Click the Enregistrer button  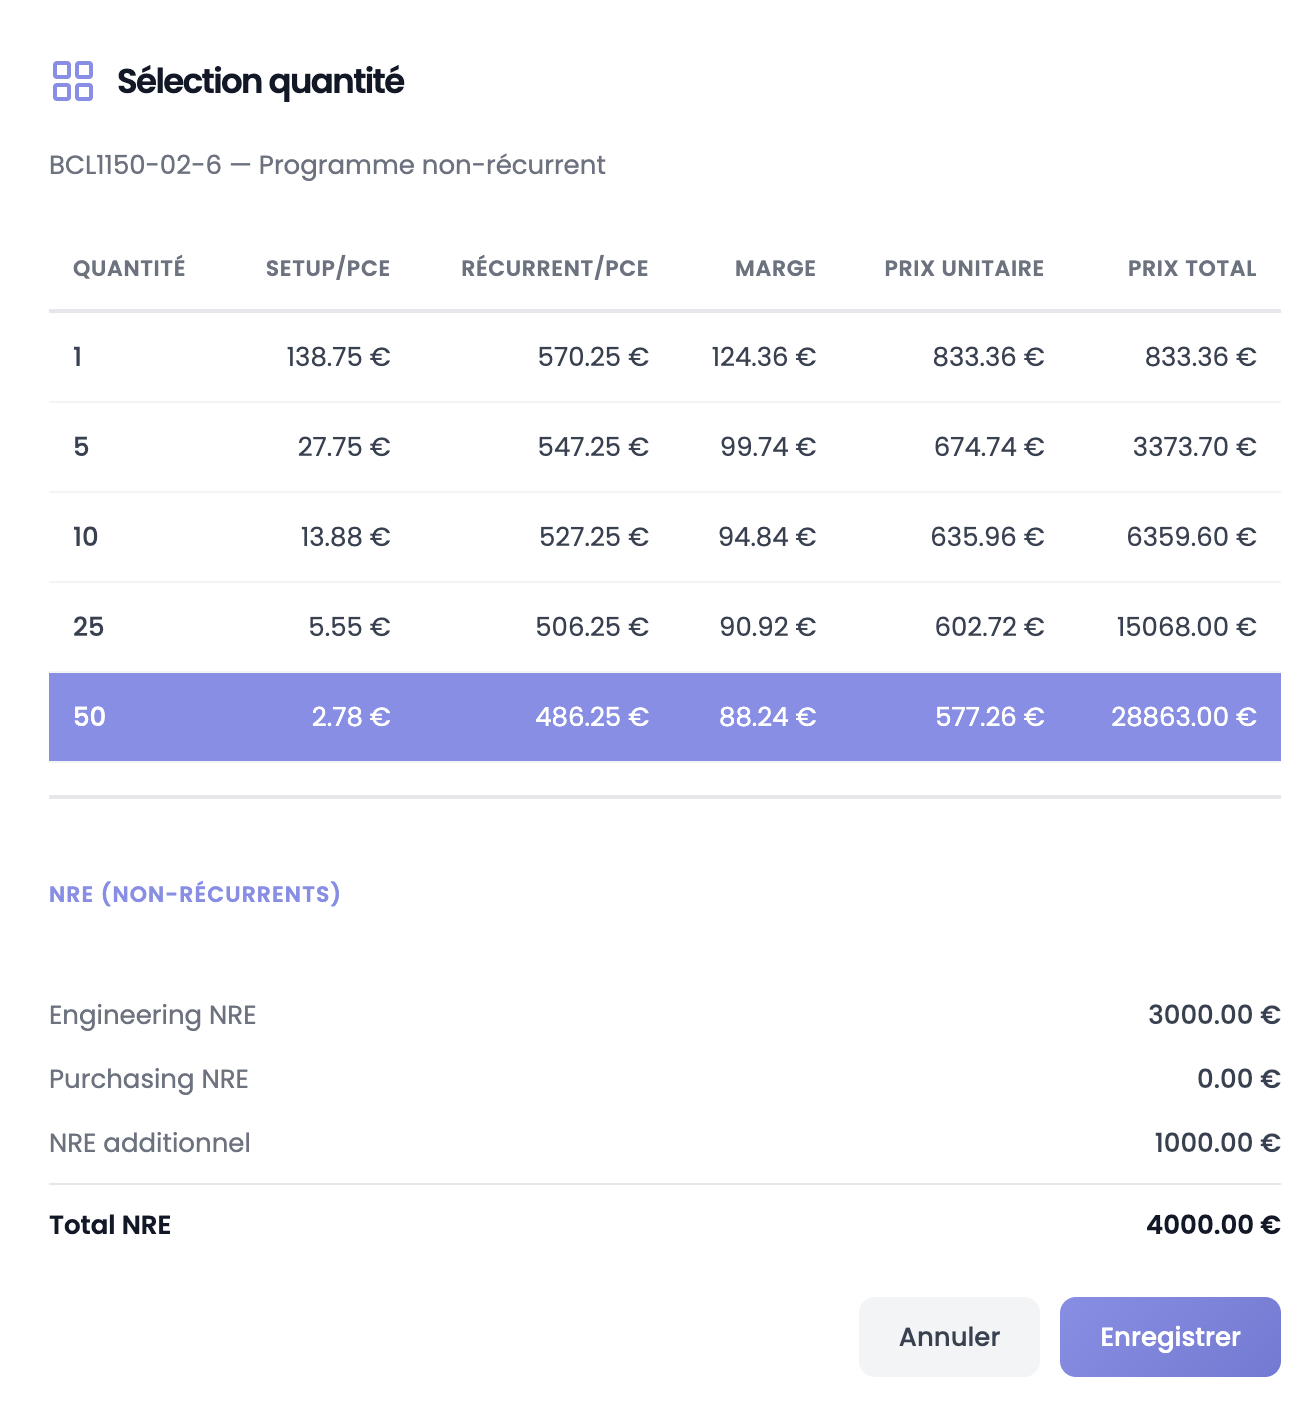[x=1169, y=1337]
